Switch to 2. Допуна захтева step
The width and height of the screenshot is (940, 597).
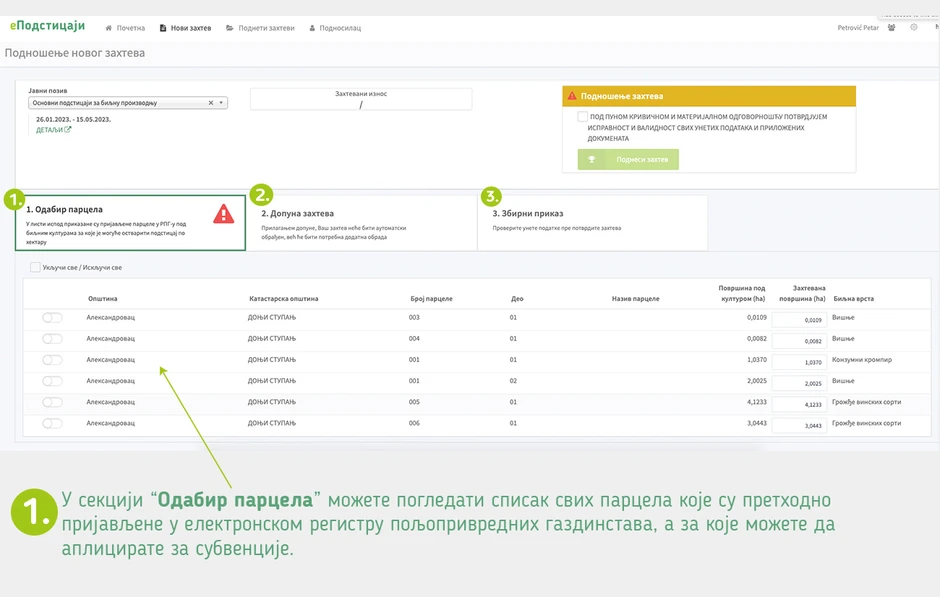click(361, 221)
